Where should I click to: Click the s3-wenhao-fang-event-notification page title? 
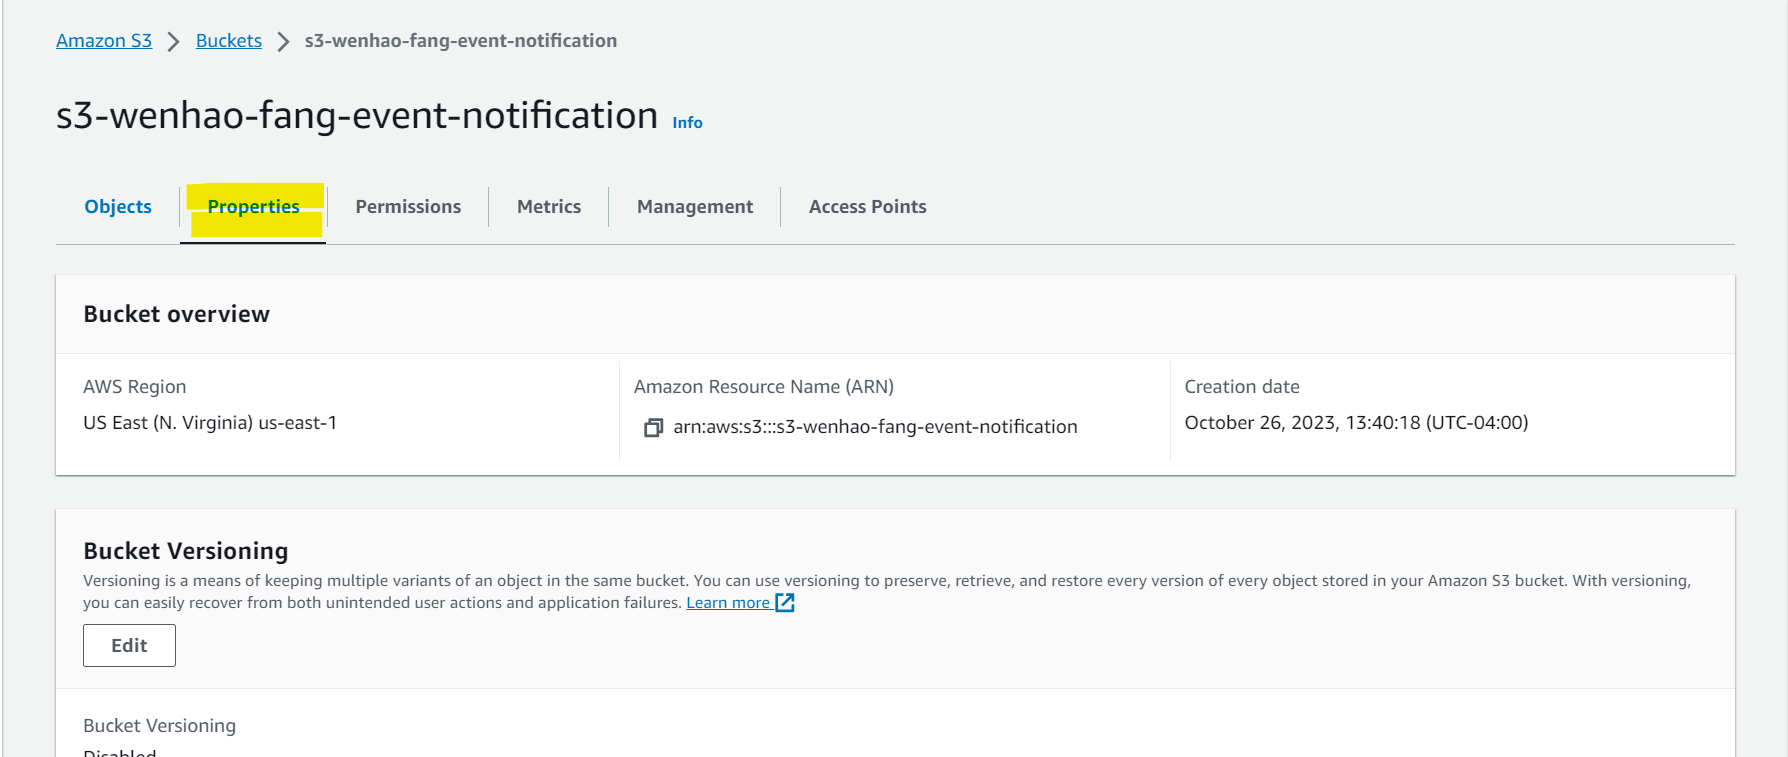click(x=357, y=116)
